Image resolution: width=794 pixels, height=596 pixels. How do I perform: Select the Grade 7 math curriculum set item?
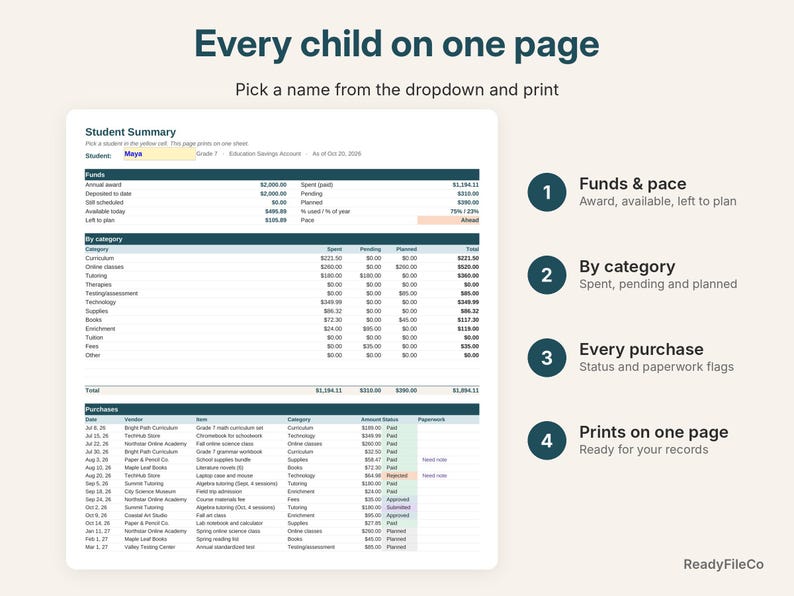coord(230,428)
